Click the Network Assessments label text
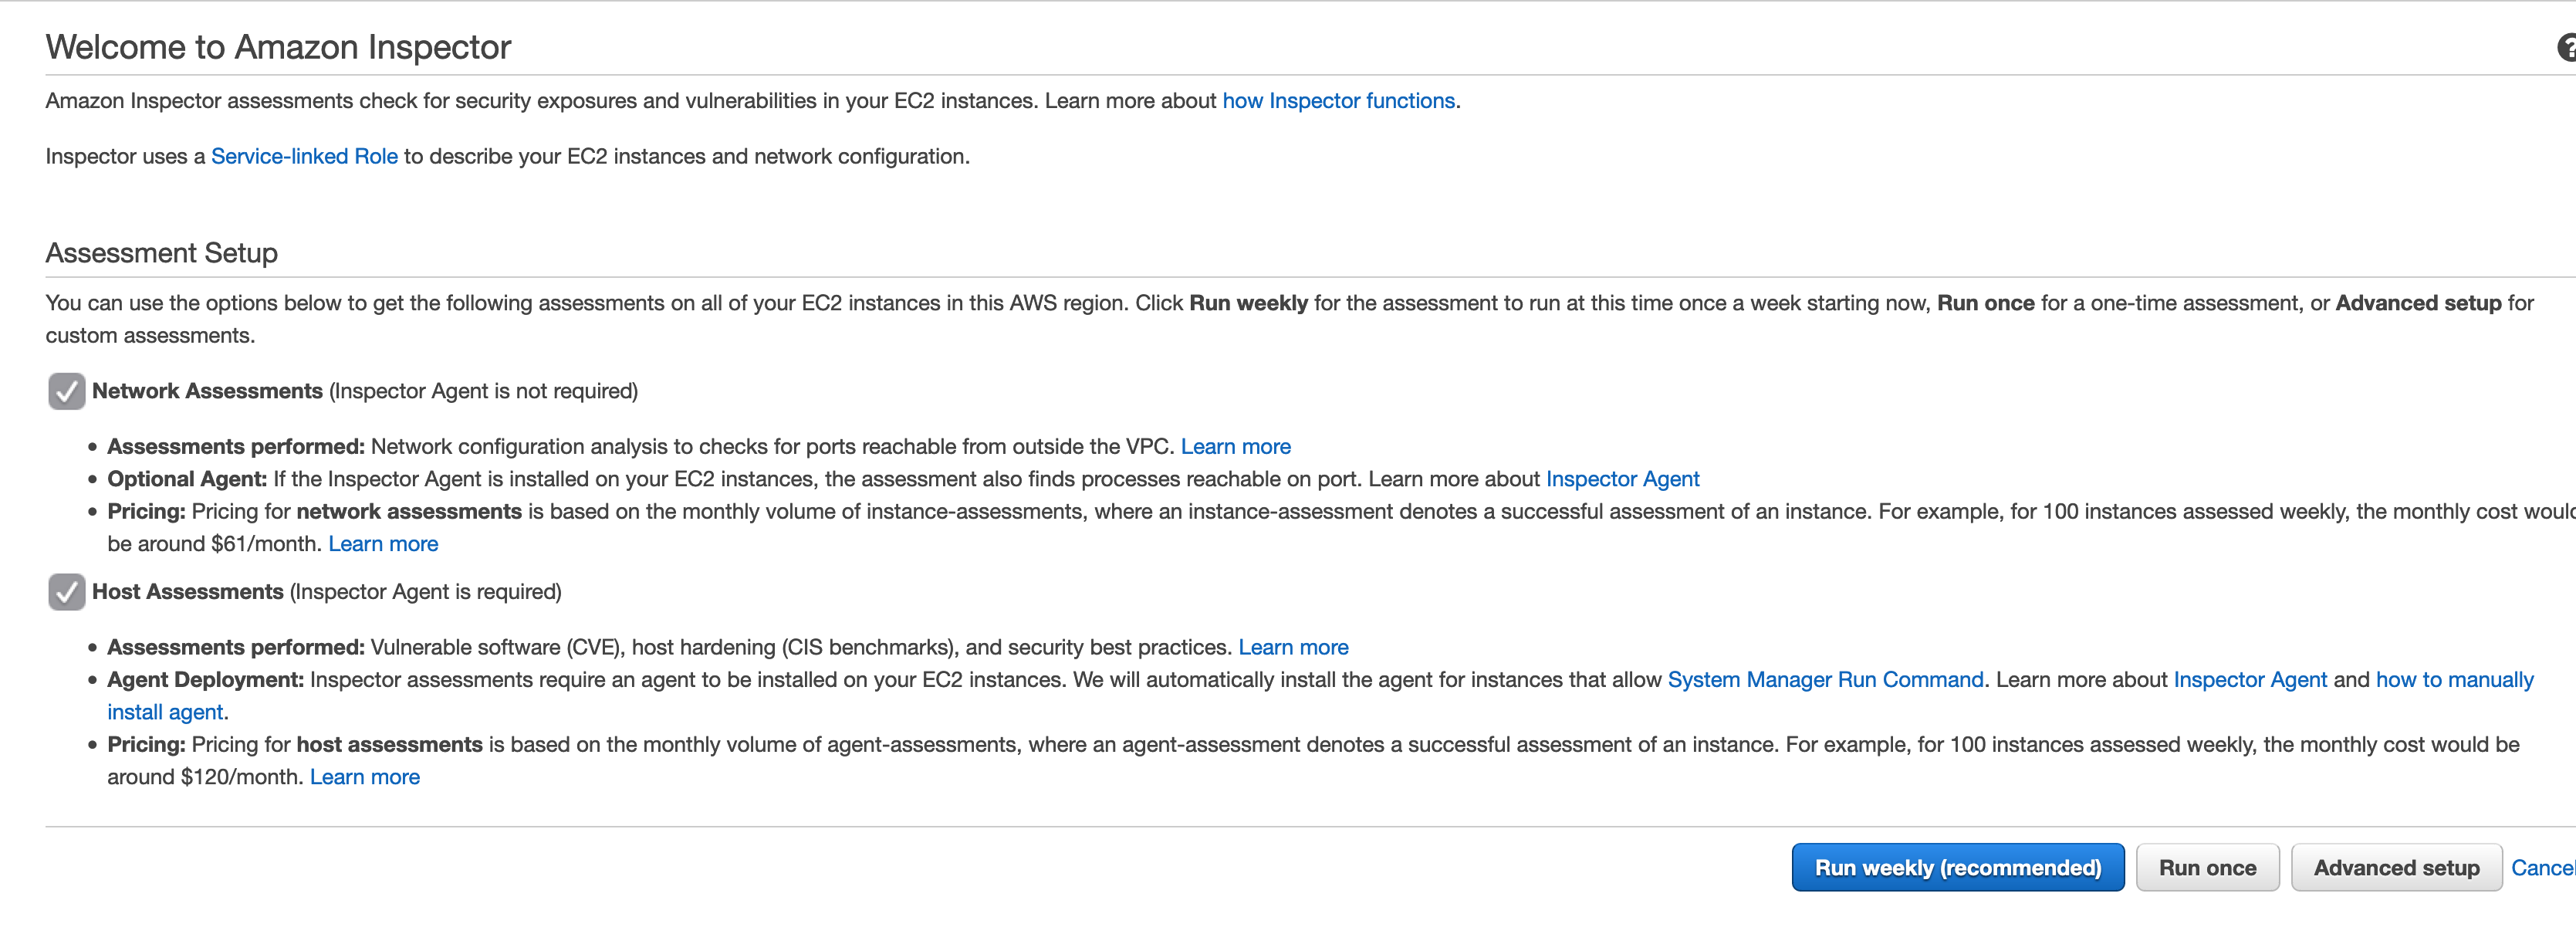Image resolution: width=2576 pixels, height=934 pixels. (x=207, y=391)
